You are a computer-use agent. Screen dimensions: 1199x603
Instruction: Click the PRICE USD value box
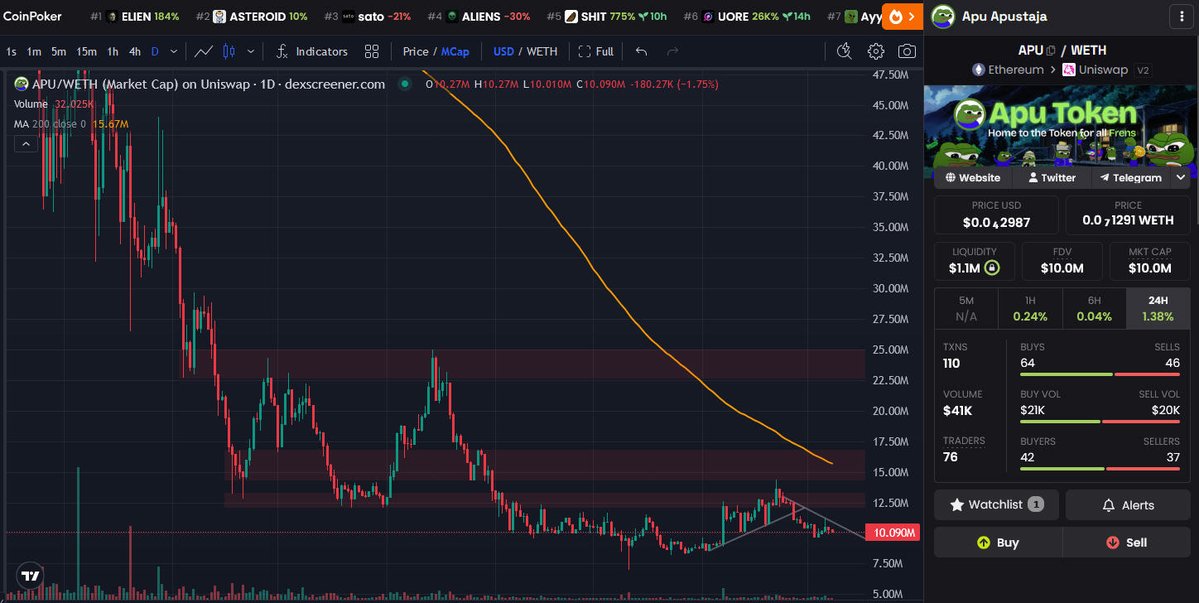[996, 216]
